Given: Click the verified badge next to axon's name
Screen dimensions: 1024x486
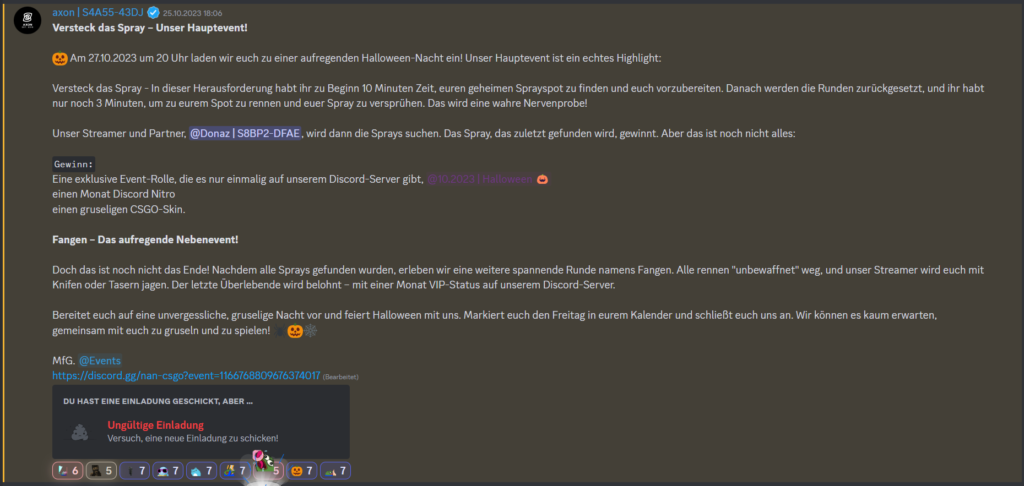Looking at the screenshot, I should [153, 12].
